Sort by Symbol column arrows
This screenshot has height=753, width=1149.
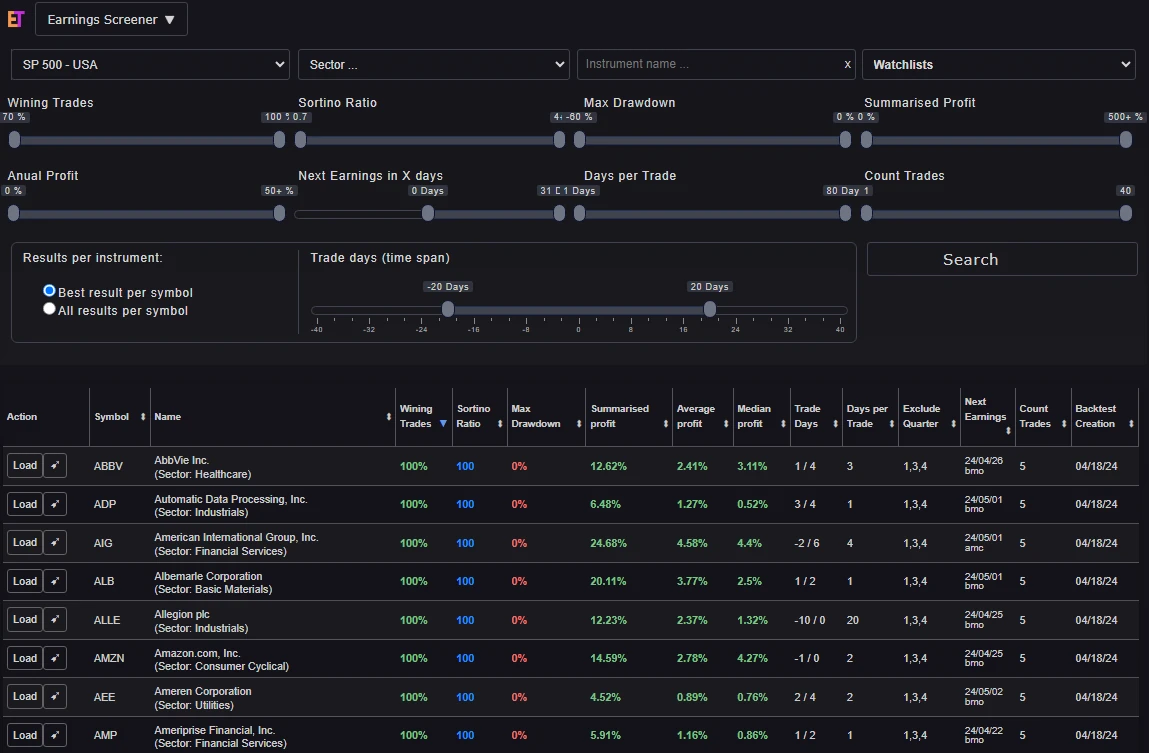click(x=142, y=417)
